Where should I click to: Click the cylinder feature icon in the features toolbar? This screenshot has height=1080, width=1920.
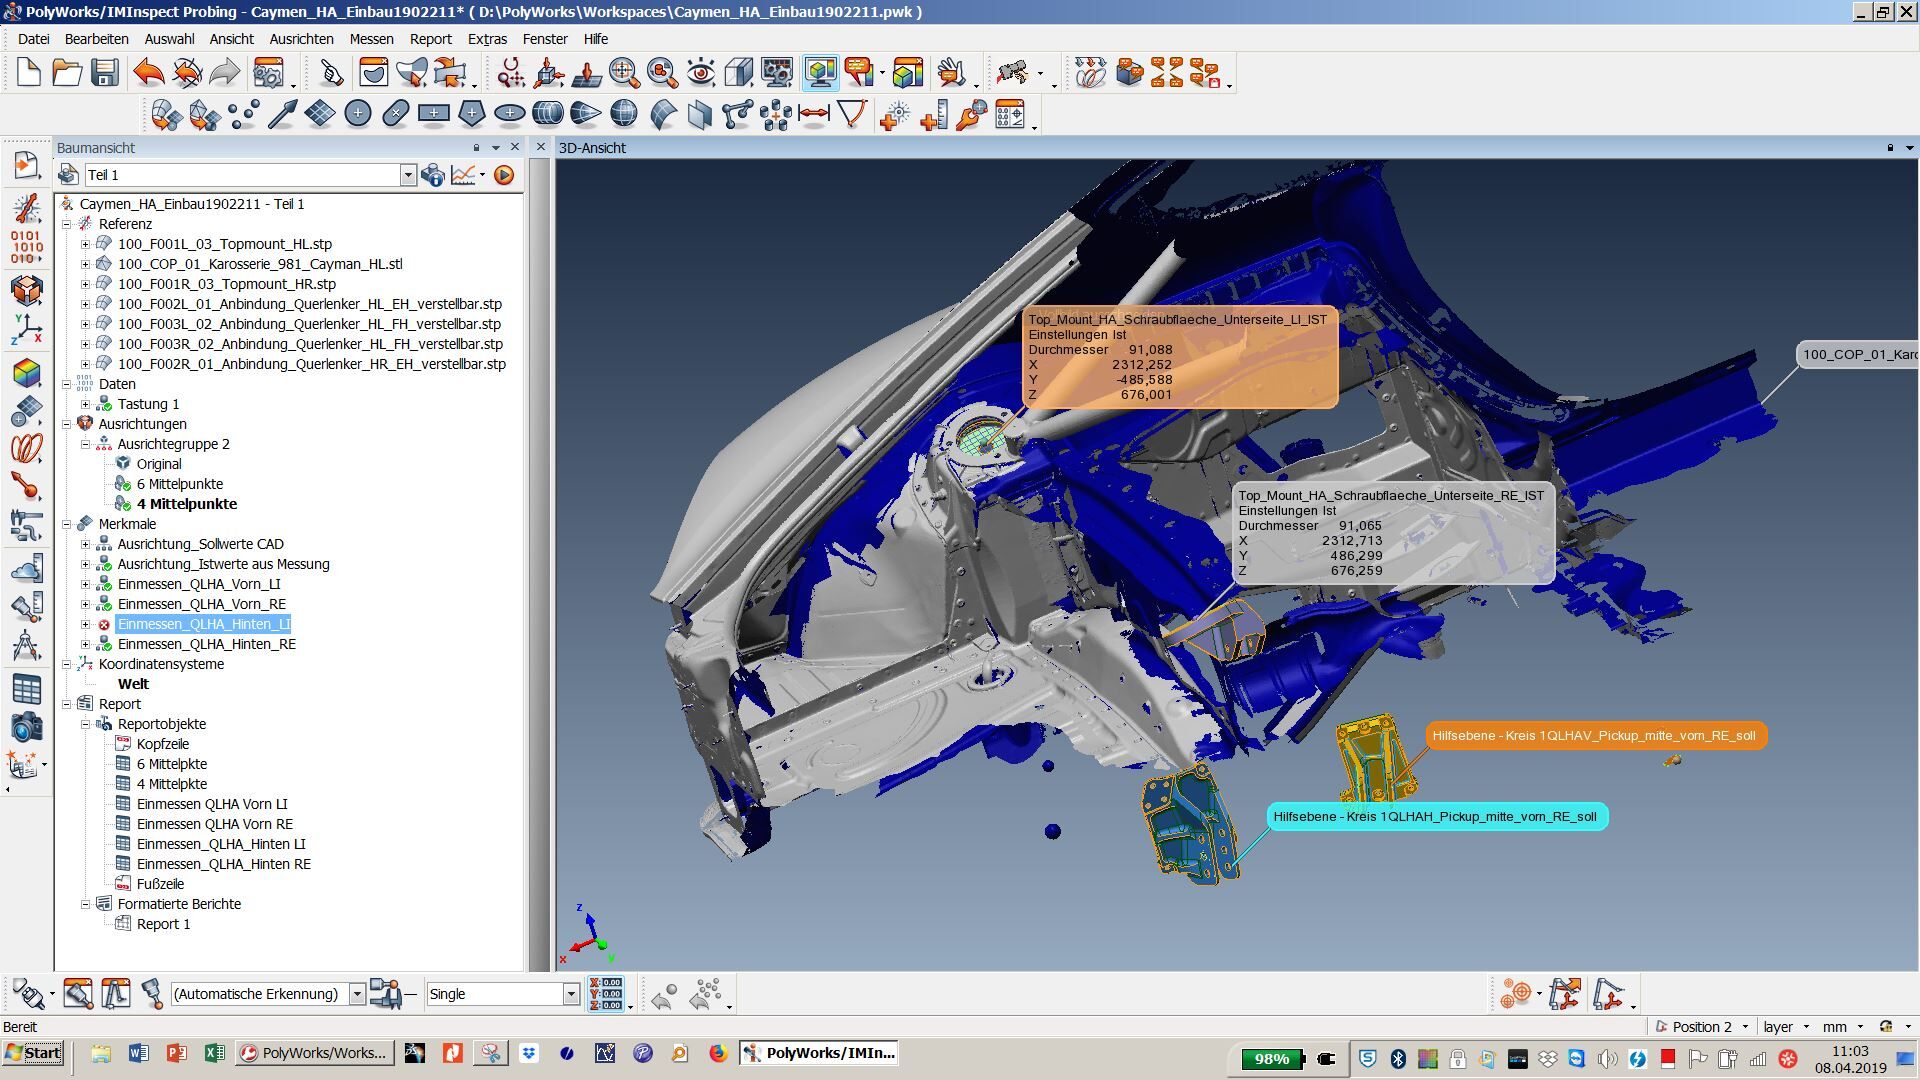point(547,115)
